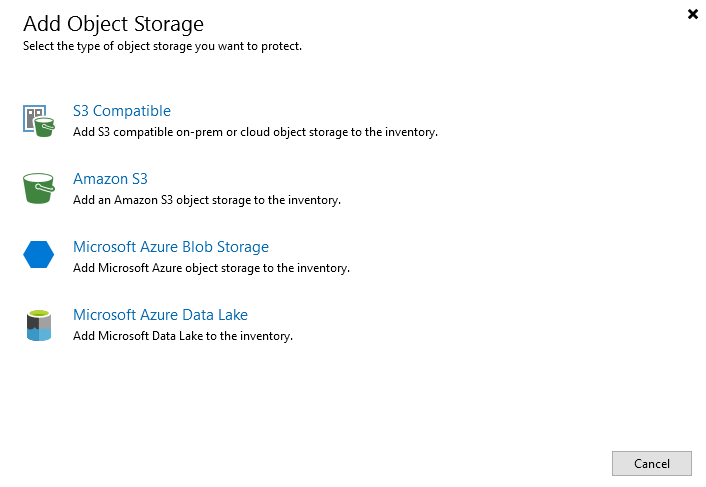The width and height of the screenshot is (706, 487).
Task: Choose the Amazon S3 link
Action: pyautogui.click(x=110, y=179)
